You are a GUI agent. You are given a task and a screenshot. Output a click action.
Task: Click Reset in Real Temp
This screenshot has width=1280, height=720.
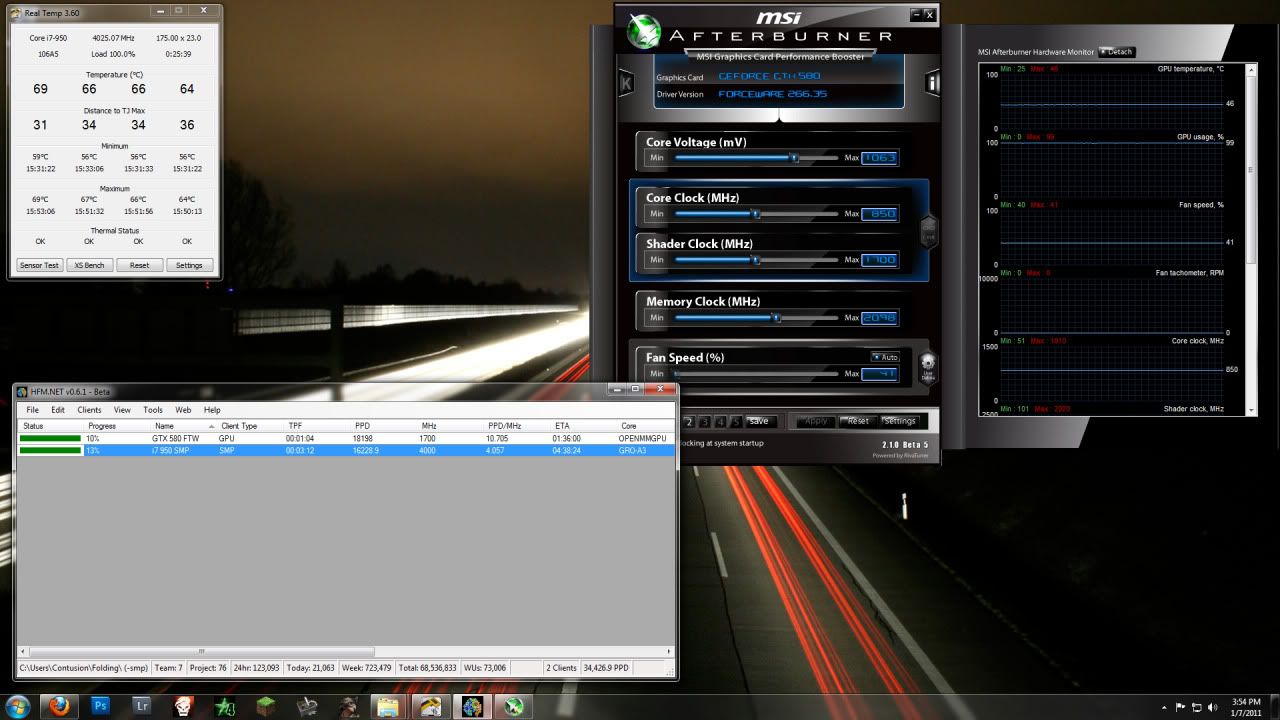[139, 265]
